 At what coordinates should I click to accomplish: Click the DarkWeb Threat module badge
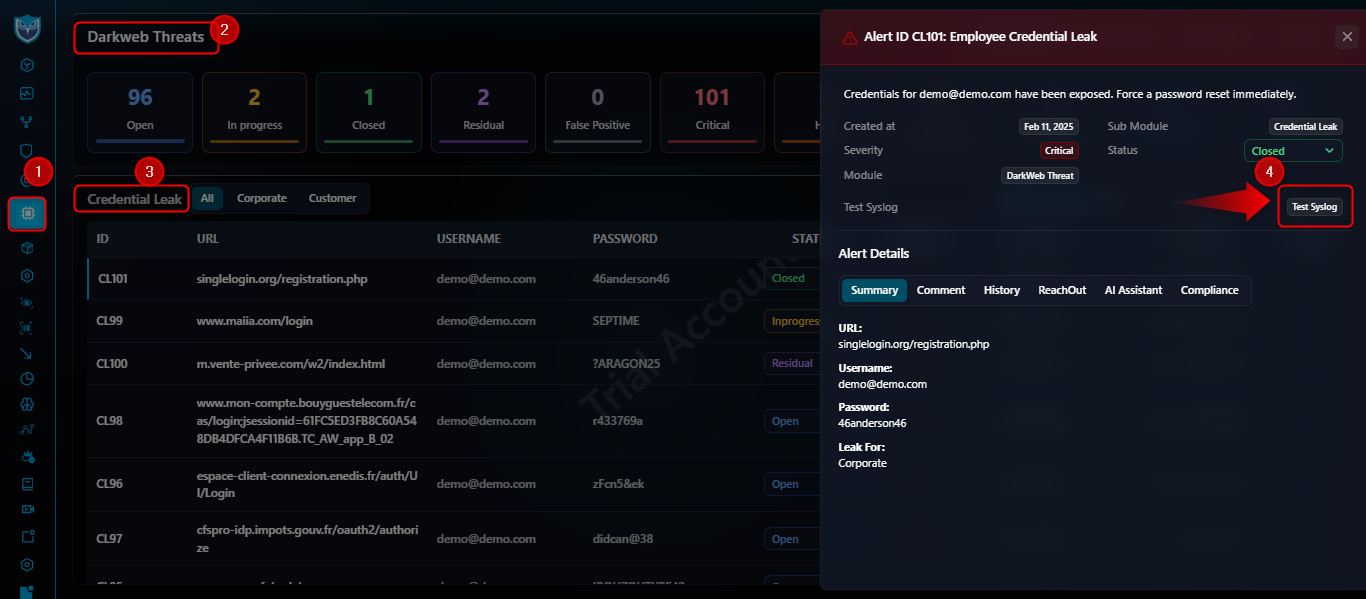1040,175
